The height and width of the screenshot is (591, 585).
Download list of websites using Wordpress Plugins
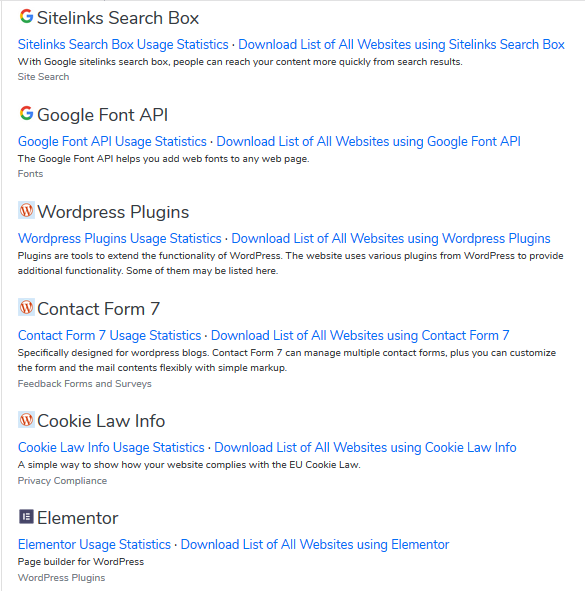pyautogui.click(x=391, y=238)
